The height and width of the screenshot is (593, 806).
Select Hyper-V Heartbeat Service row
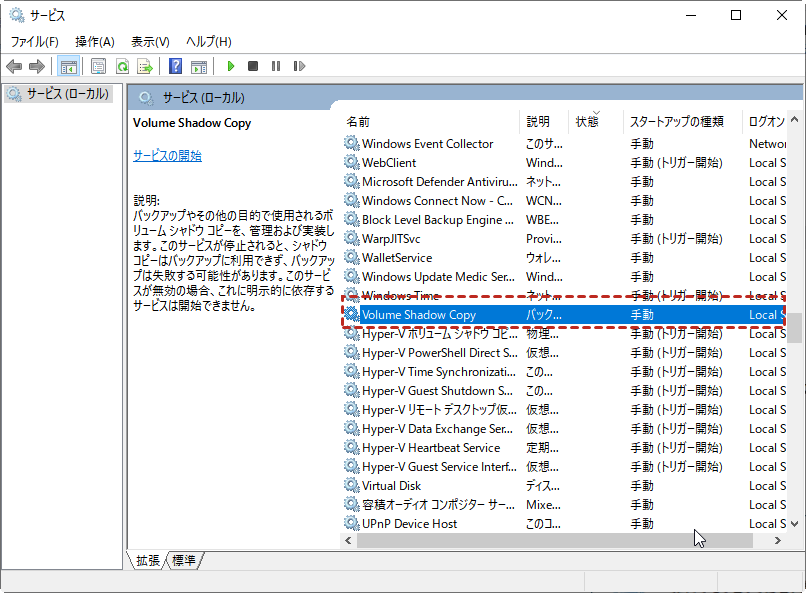tap(564, 448)
